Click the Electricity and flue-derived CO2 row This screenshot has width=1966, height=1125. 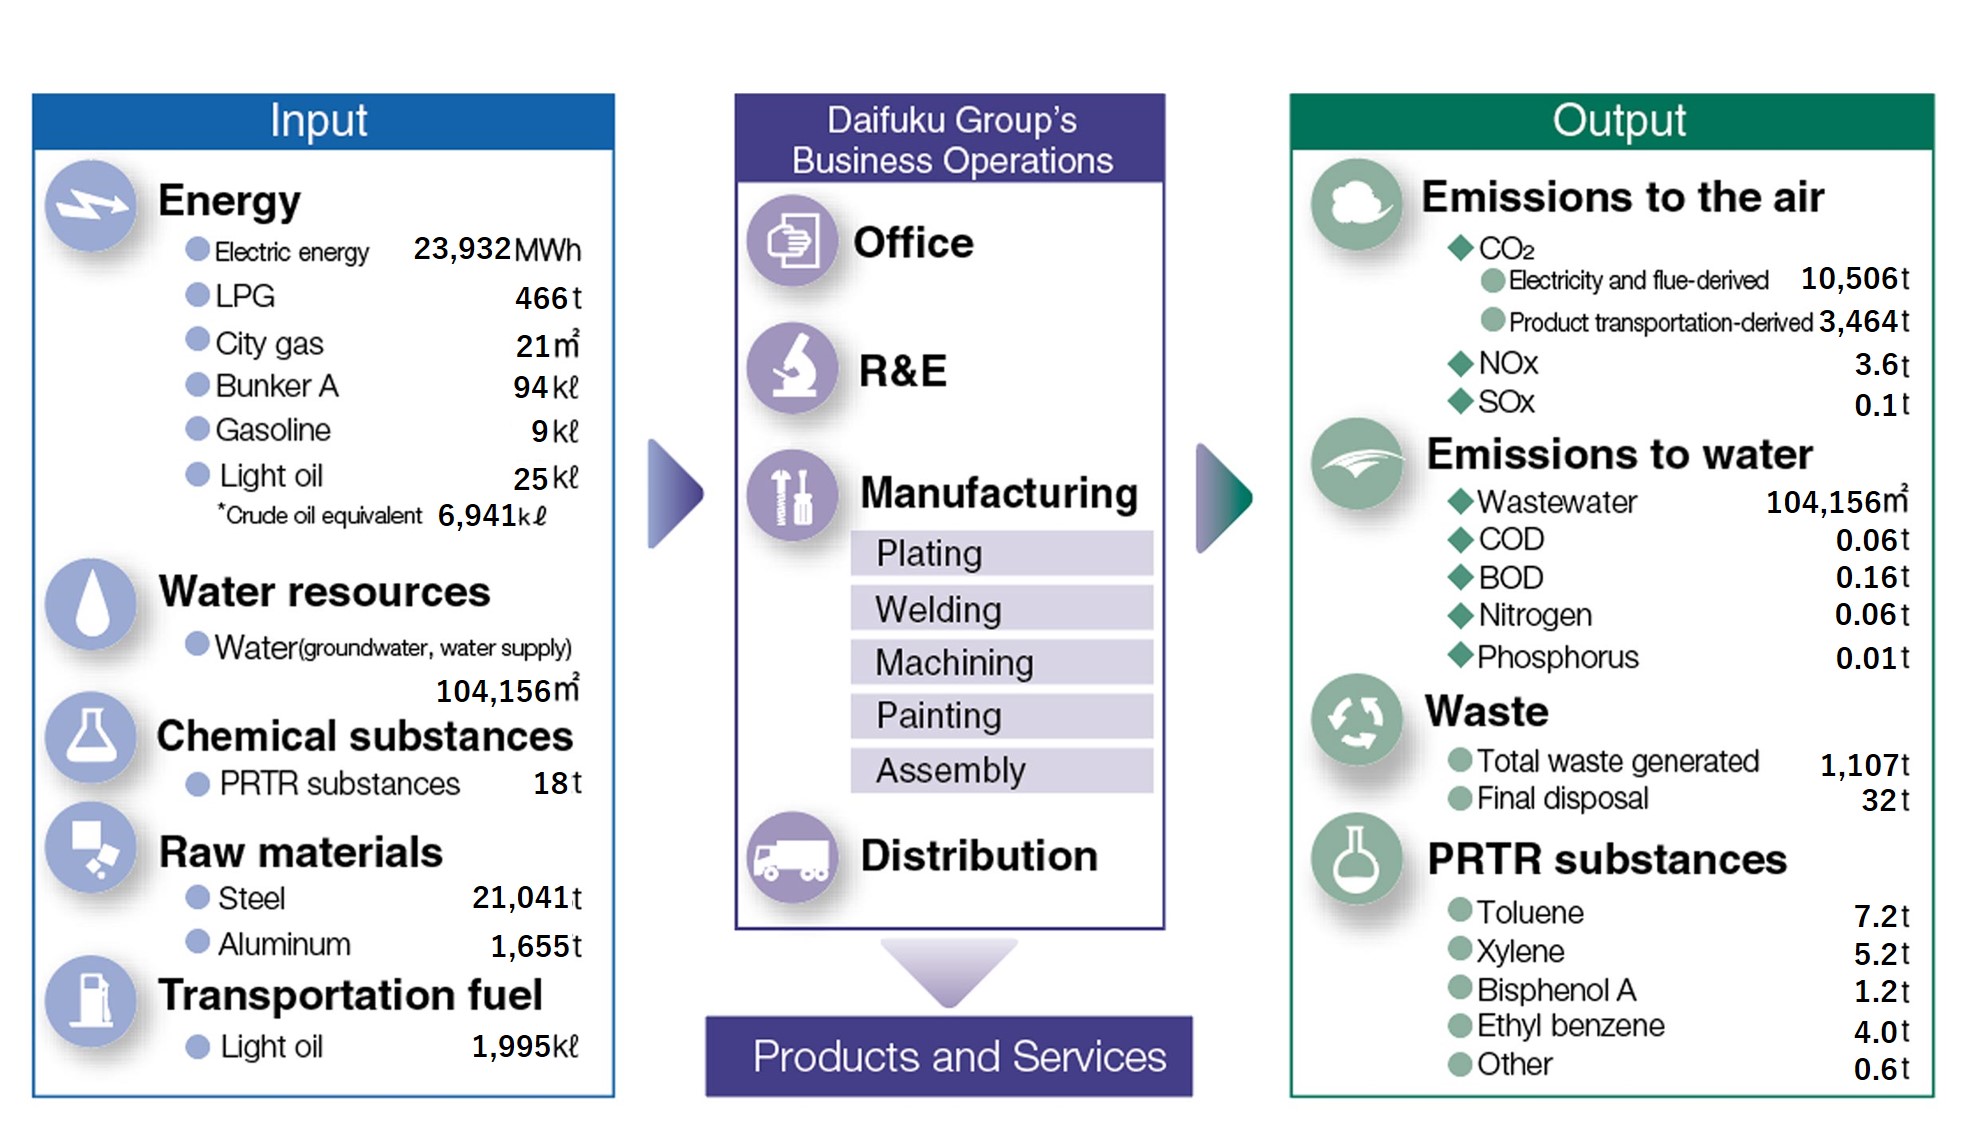[1695, 279]
